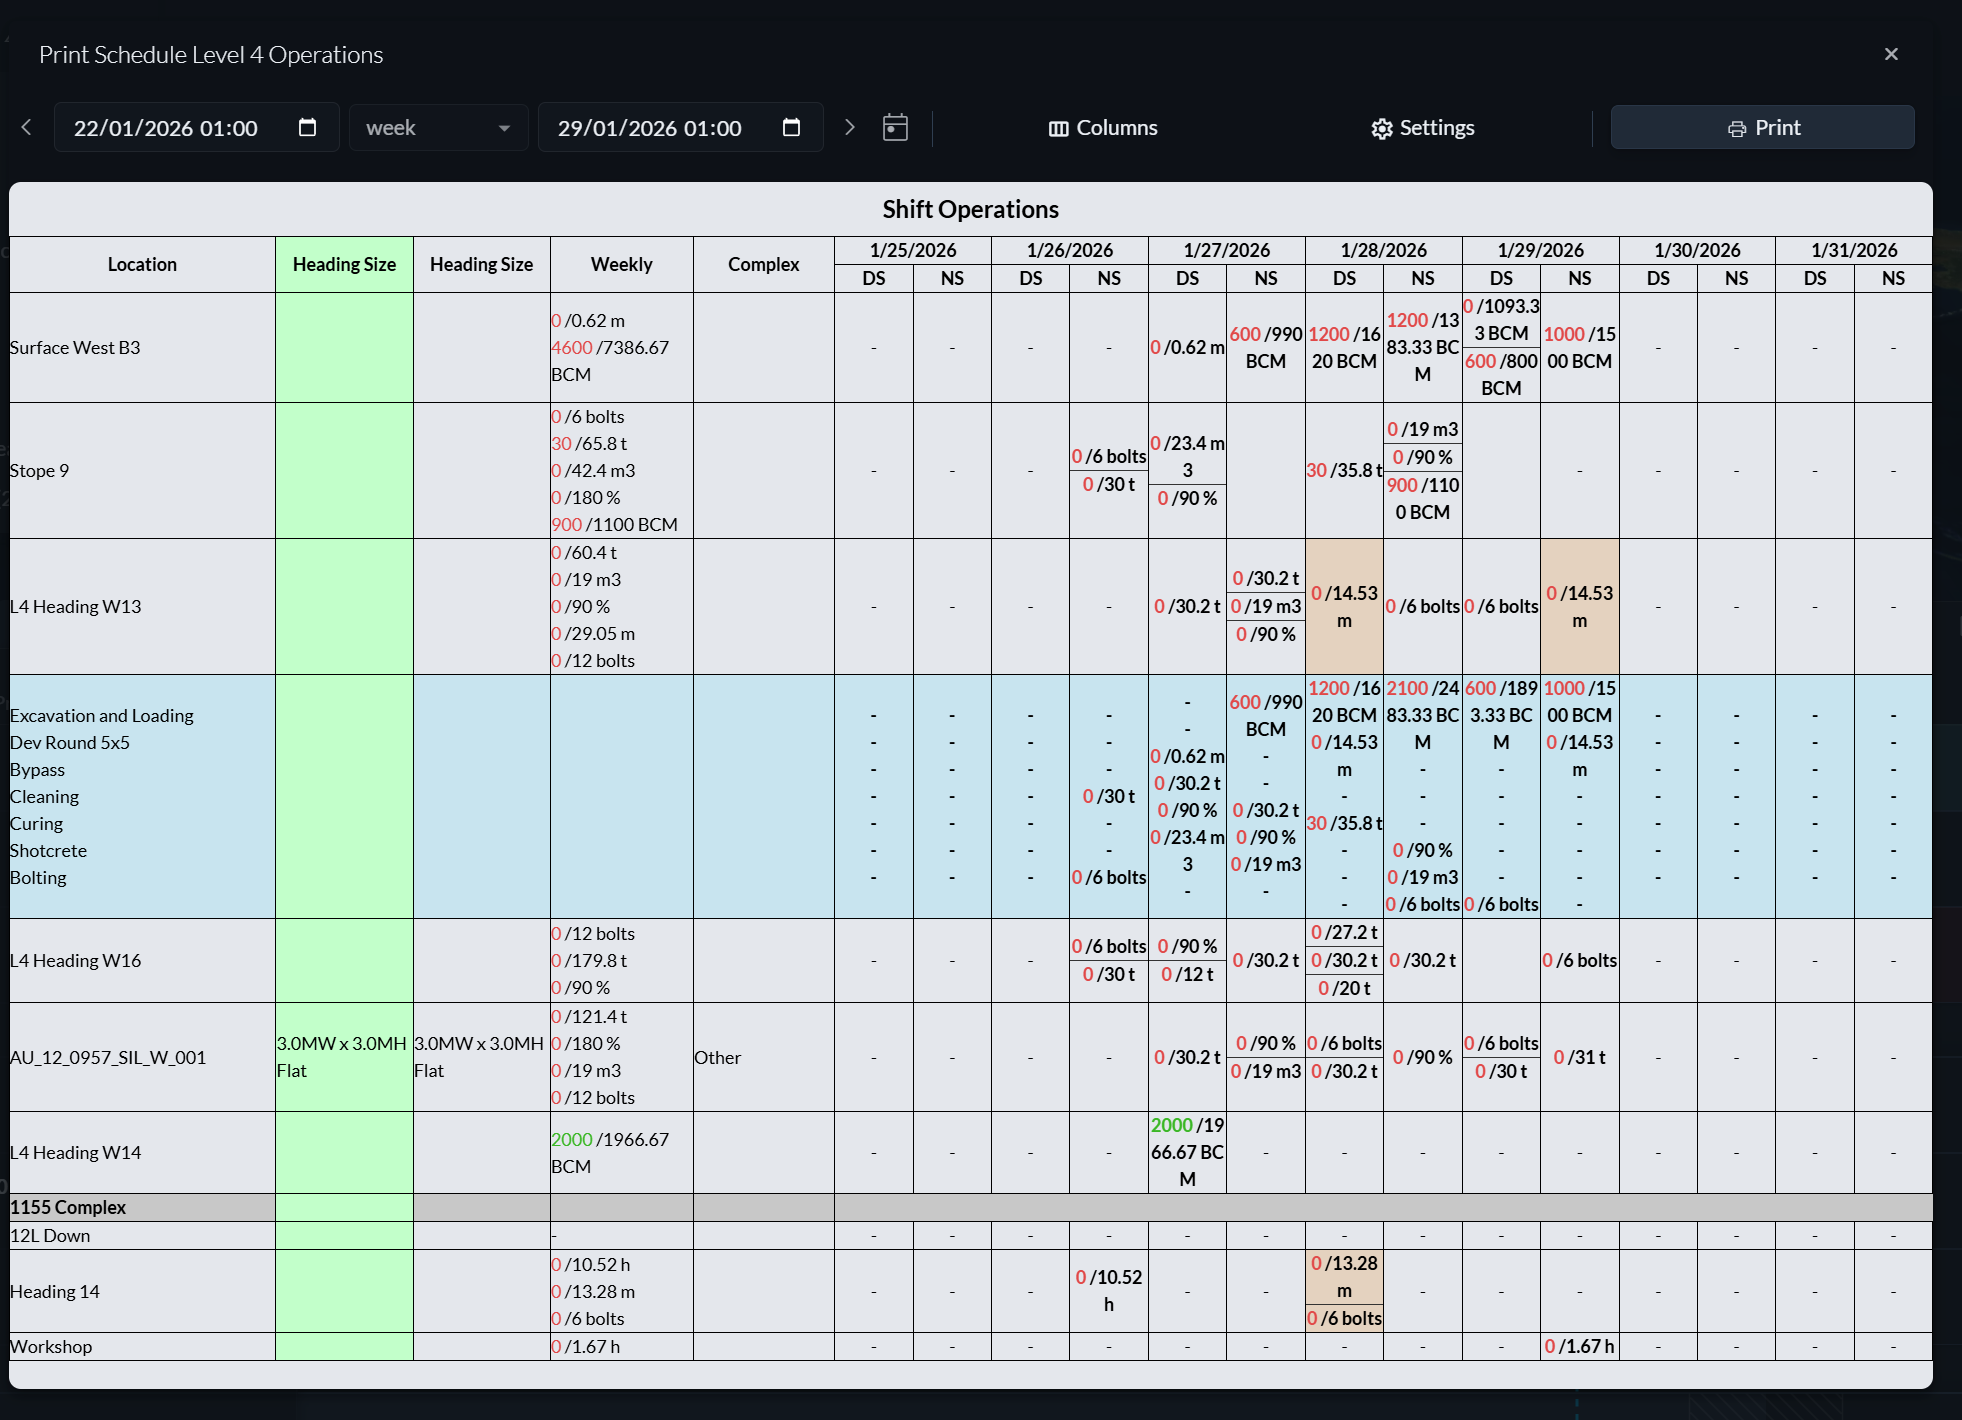
Task: Click the jump-to-today calendar icon
Action: tap(895, 127)
